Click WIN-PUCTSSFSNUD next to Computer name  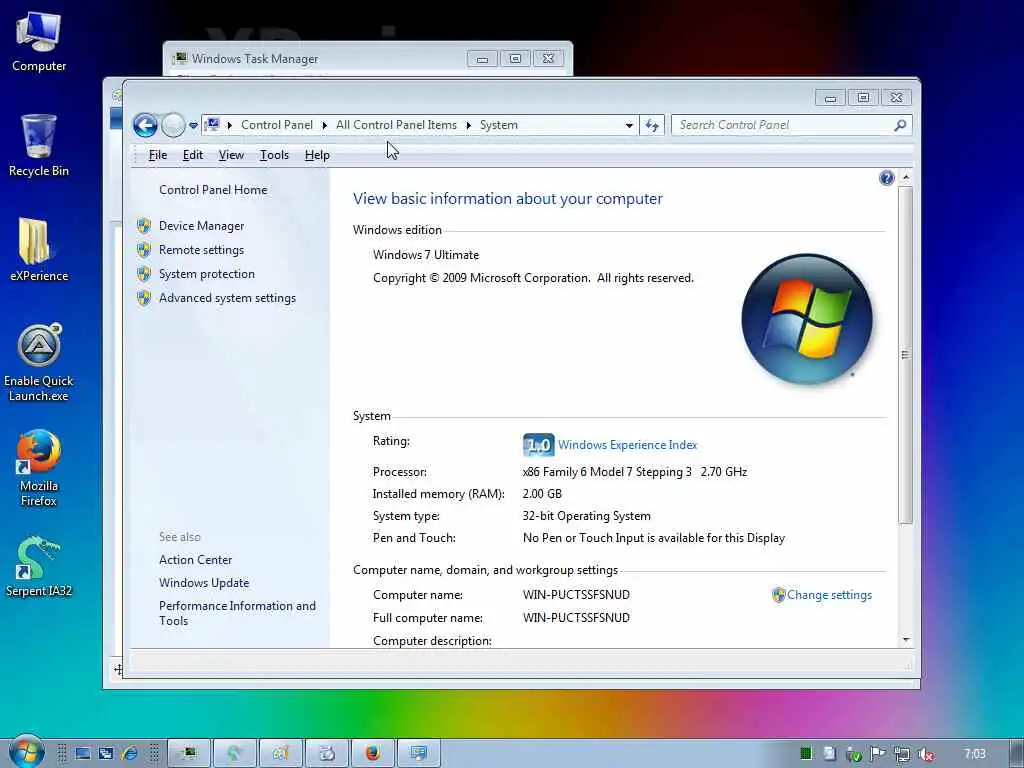click(x=576, y=595)
